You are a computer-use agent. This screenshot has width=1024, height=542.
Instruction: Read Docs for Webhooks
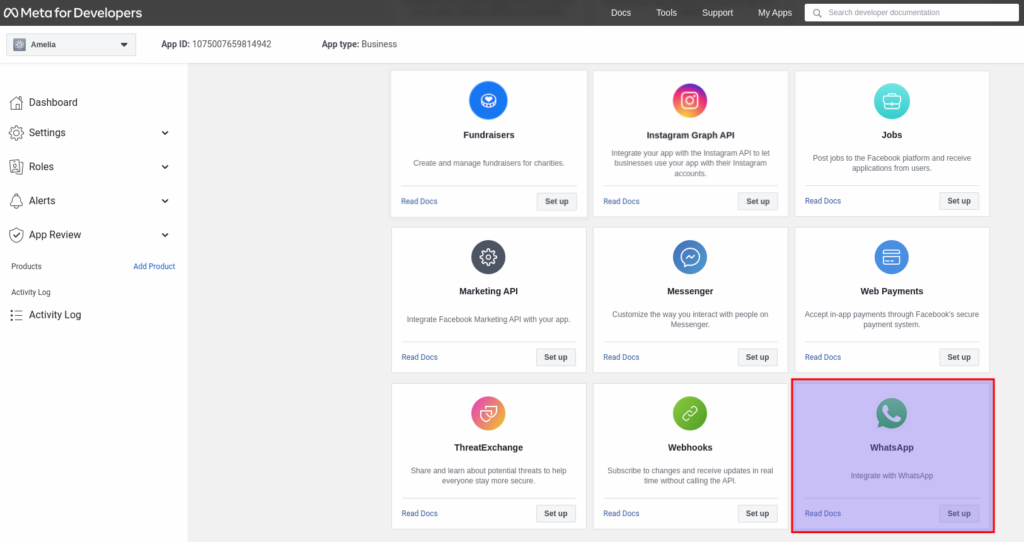click(x=621, y=513)
